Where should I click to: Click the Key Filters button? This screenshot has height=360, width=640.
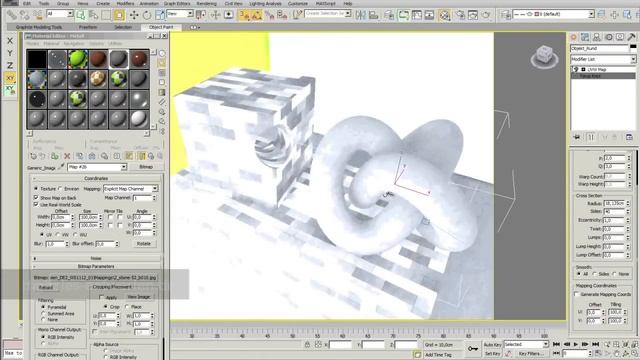(531, 353)
